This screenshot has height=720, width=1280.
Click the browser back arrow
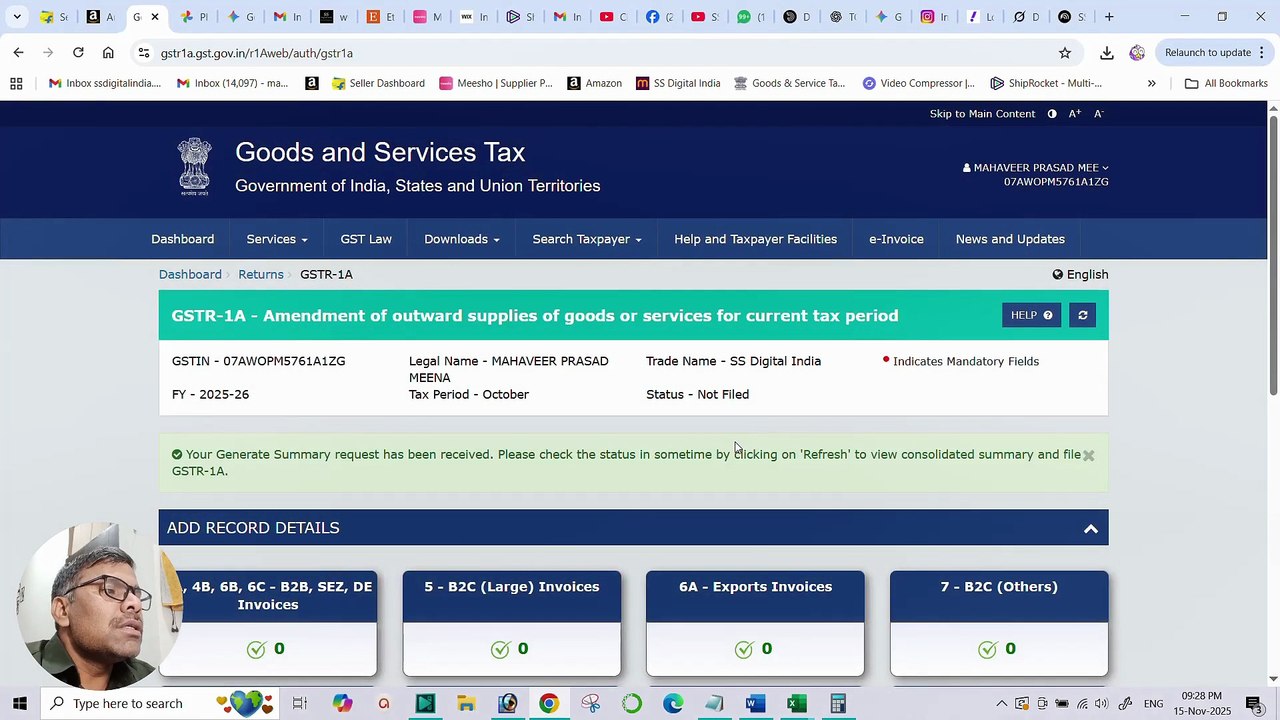click(18, 52)
